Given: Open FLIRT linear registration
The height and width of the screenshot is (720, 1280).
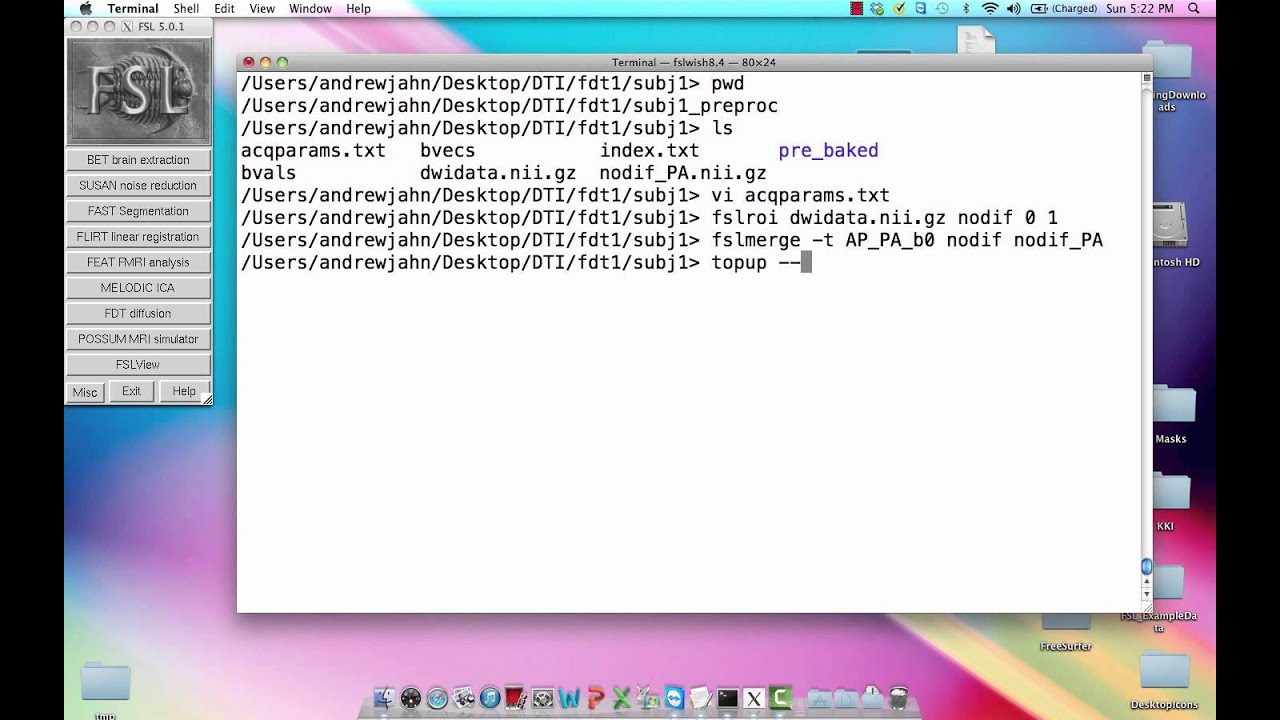Looking at the screenshot, I should point(138,237).
